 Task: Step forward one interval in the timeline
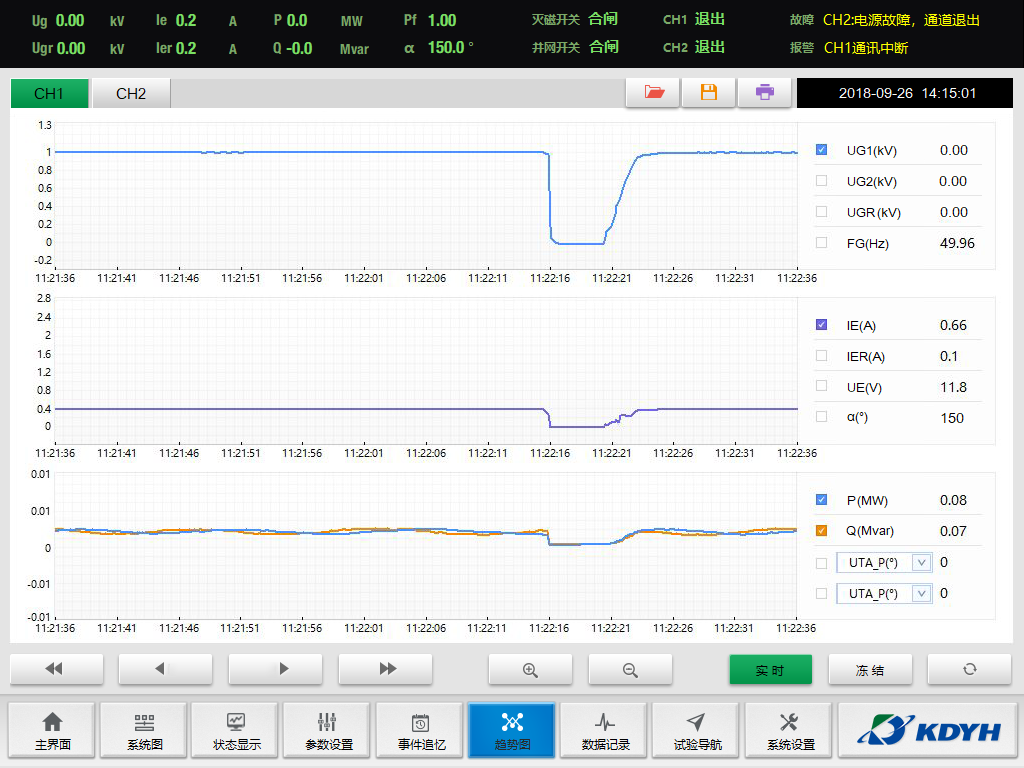pos(284,669)
